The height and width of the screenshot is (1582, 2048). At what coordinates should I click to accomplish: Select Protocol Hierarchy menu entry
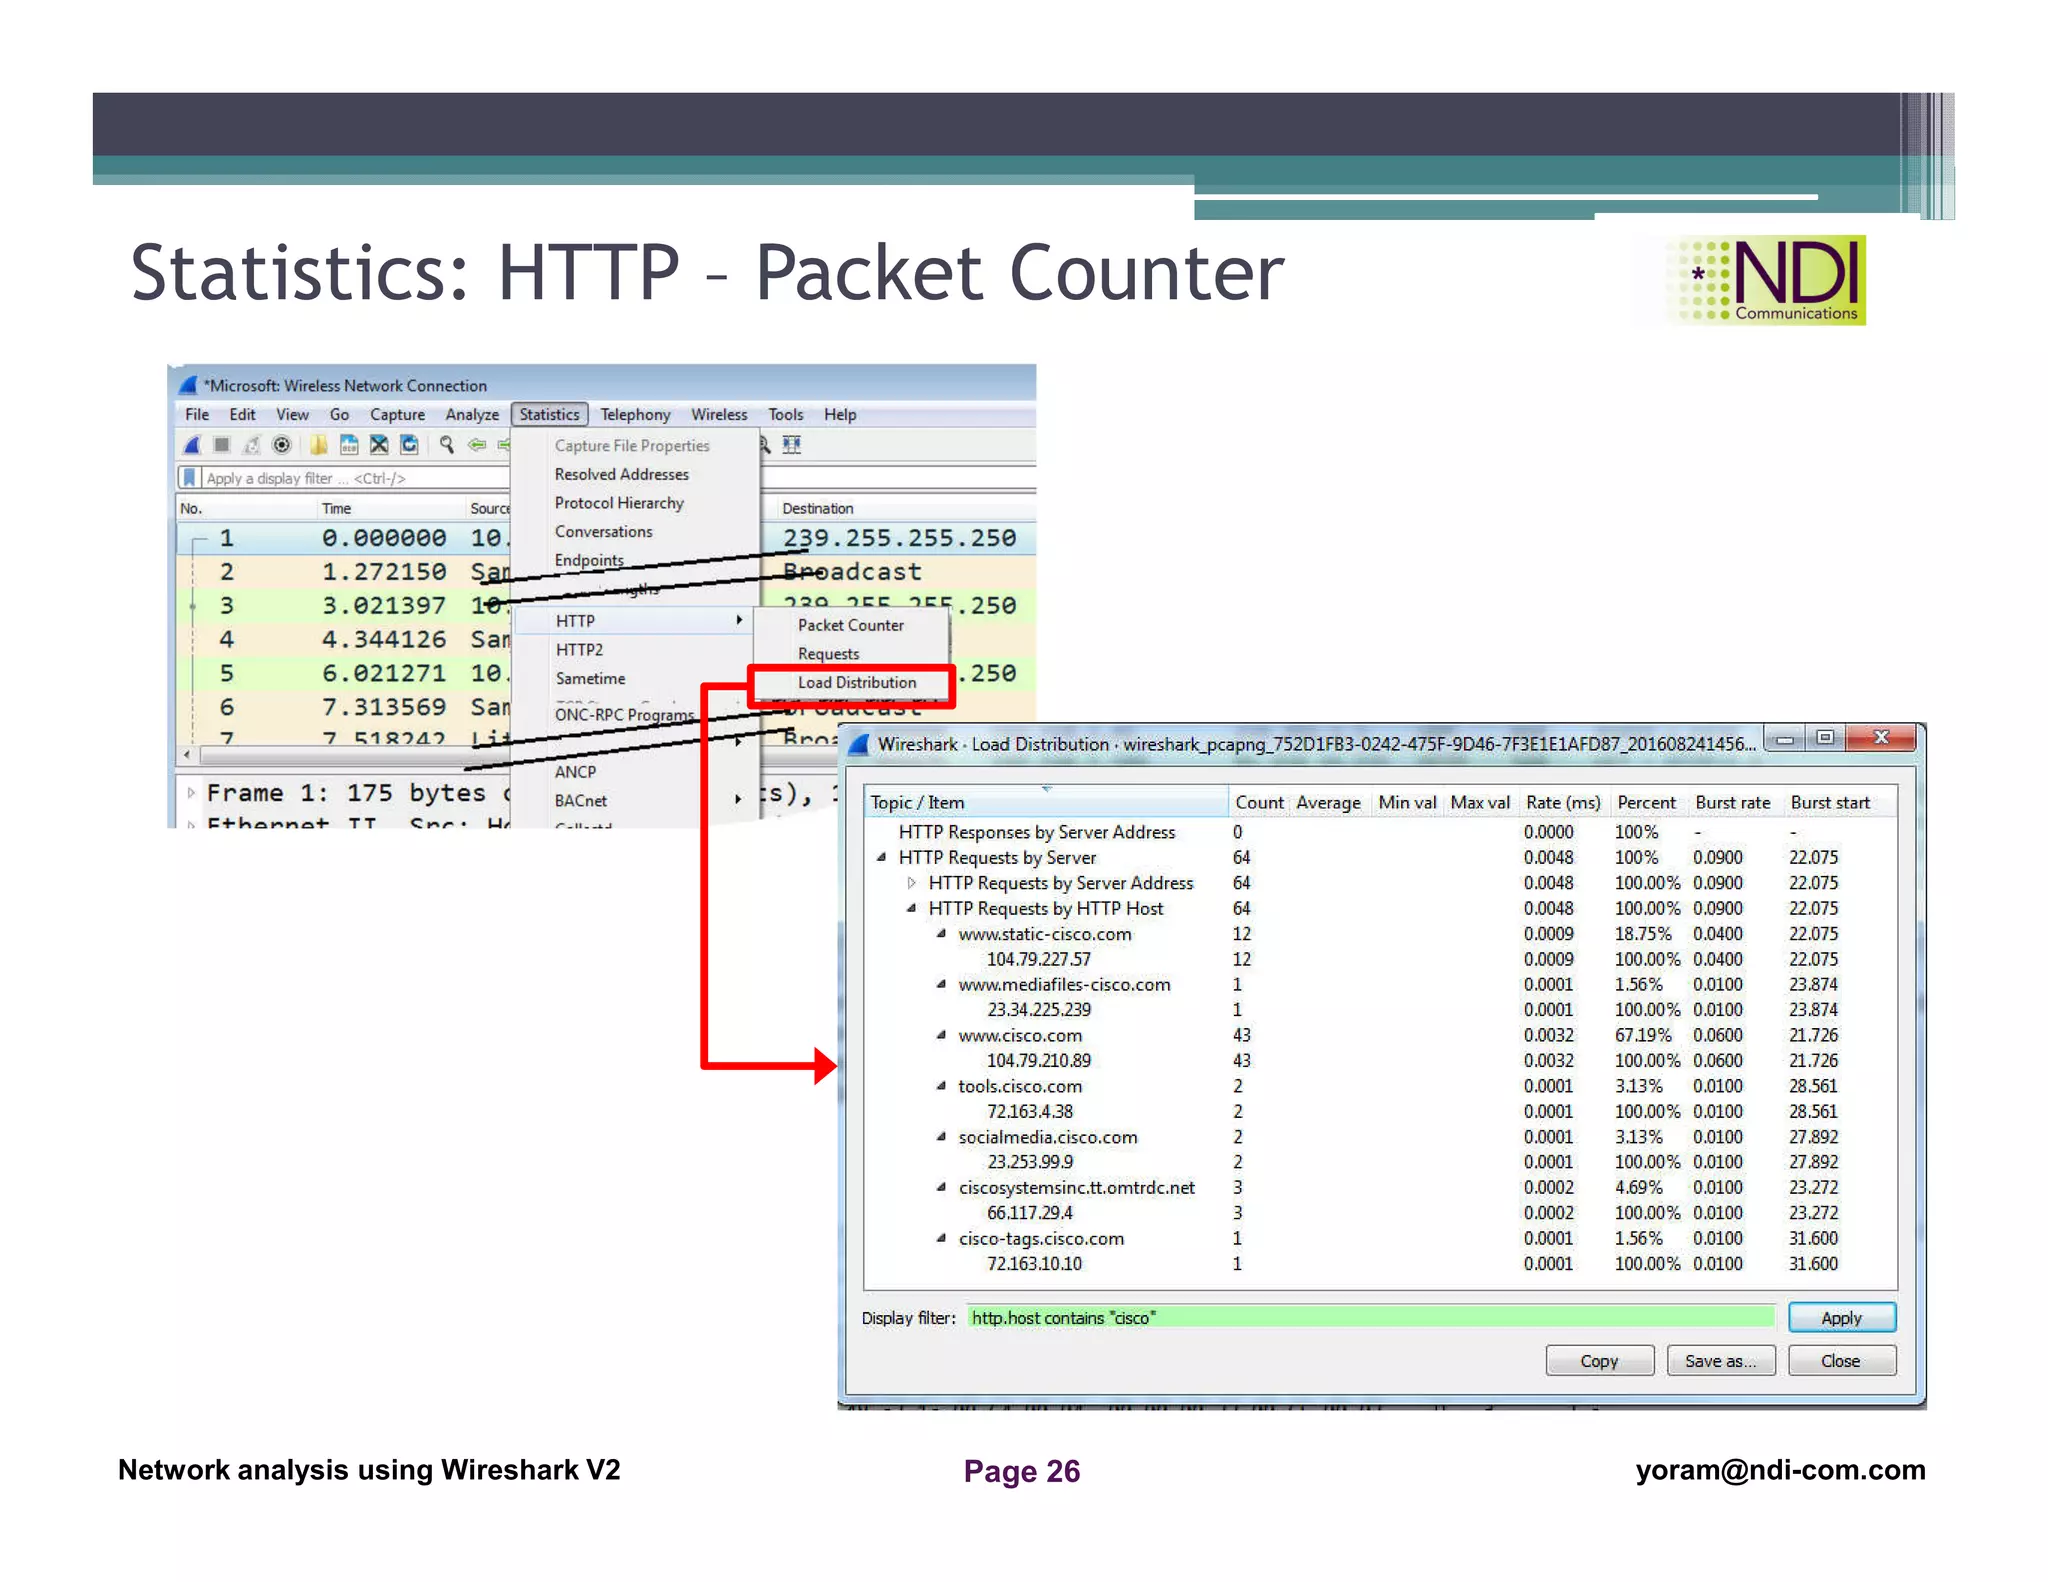(x=619, y=503)
